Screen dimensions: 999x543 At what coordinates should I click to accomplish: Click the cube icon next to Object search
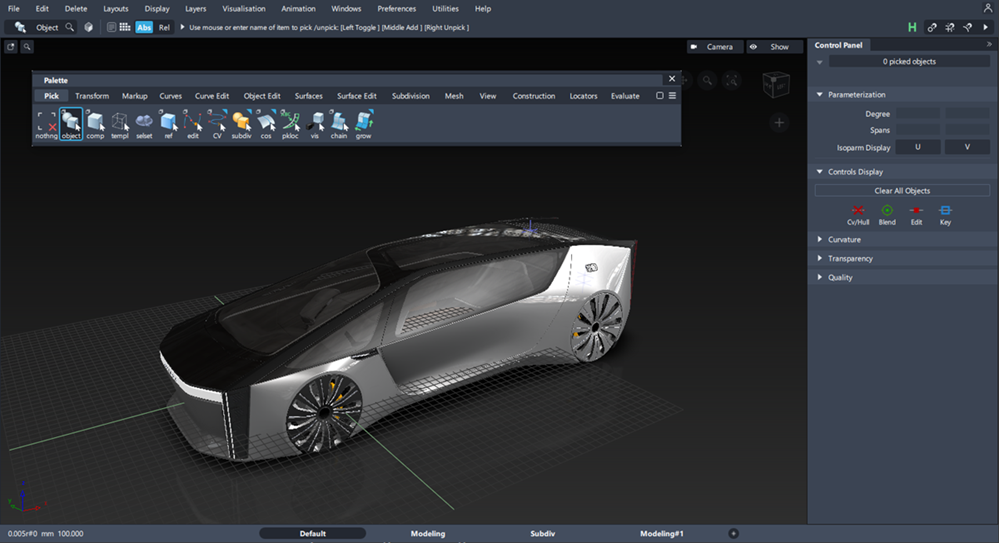pyautogui.click(x=89, y=27)
